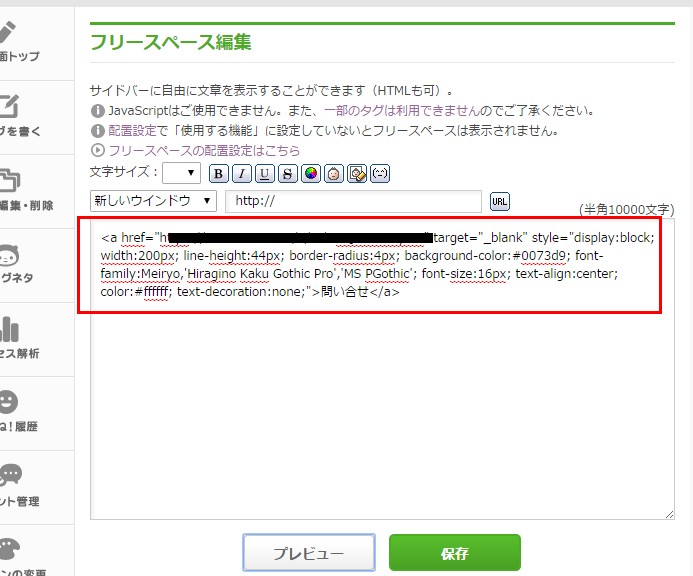The width and height of the screenshot is (693, 576).
Task: Apply italic with the I button
Action: pos(241,174)
